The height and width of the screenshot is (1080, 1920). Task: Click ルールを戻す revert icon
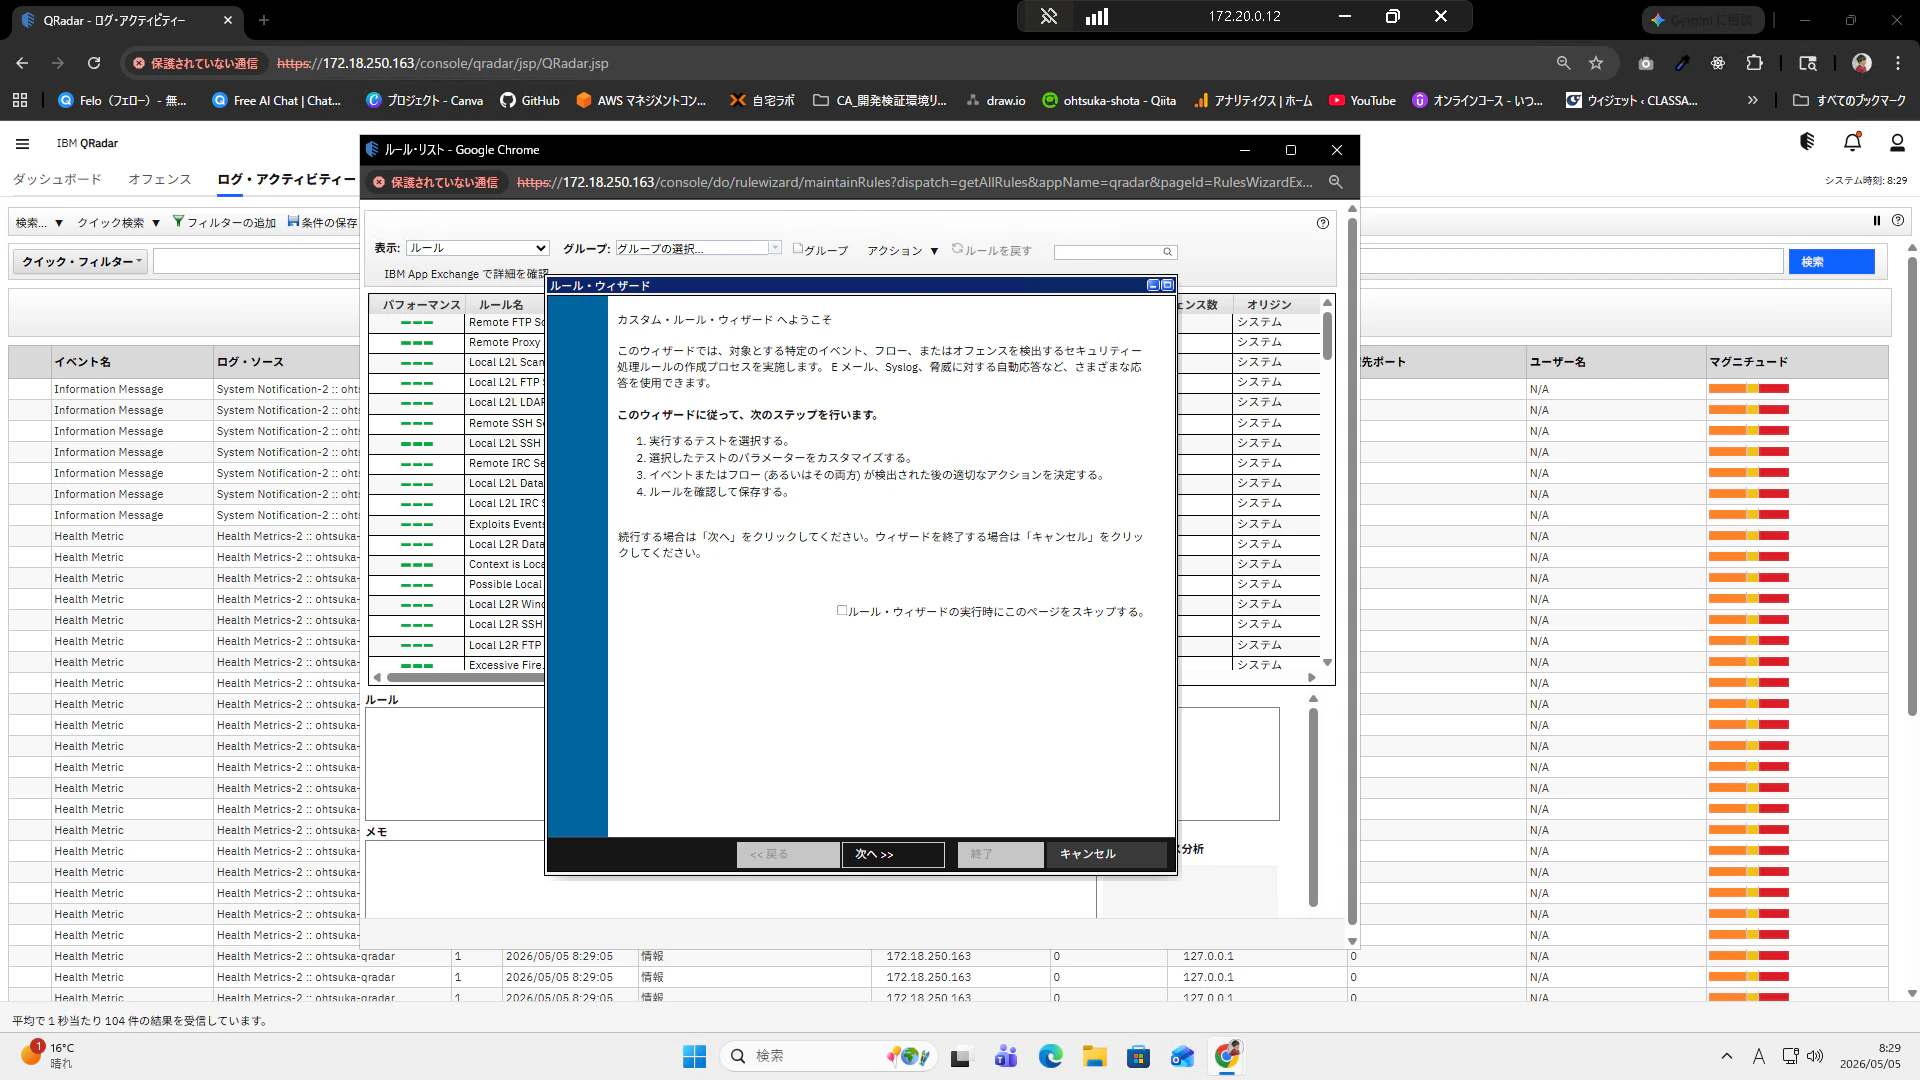(x=957, y=248)
